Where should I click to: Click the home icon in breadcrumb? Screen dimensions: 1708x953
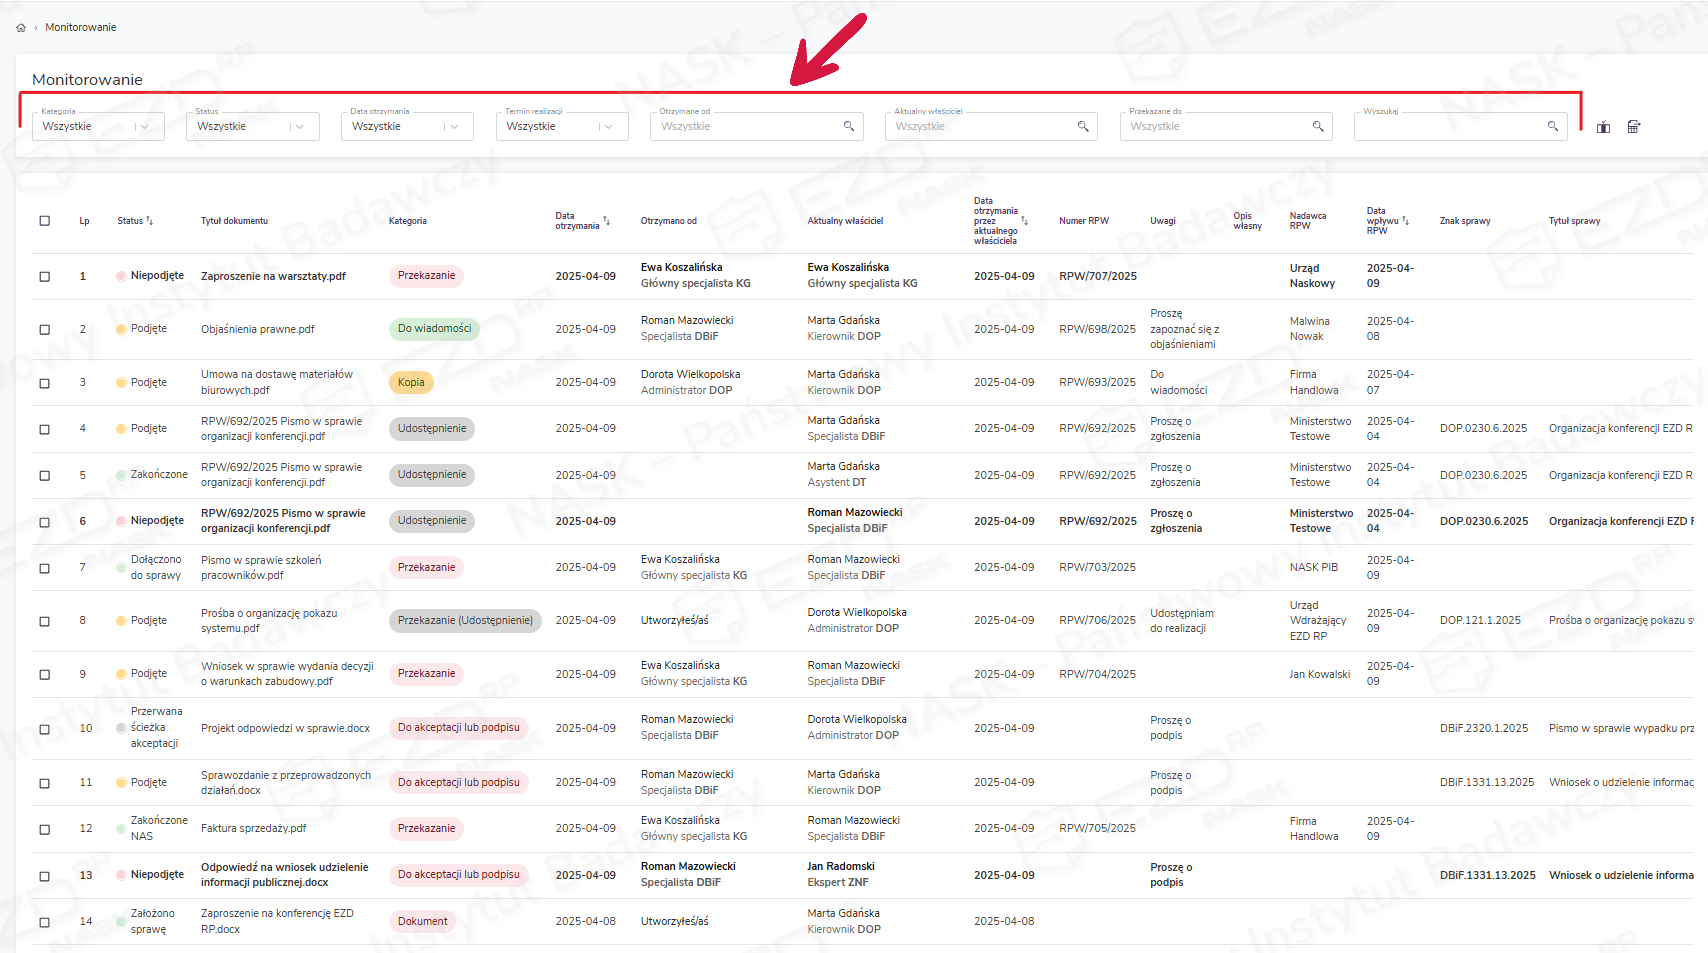click(21, 28)
